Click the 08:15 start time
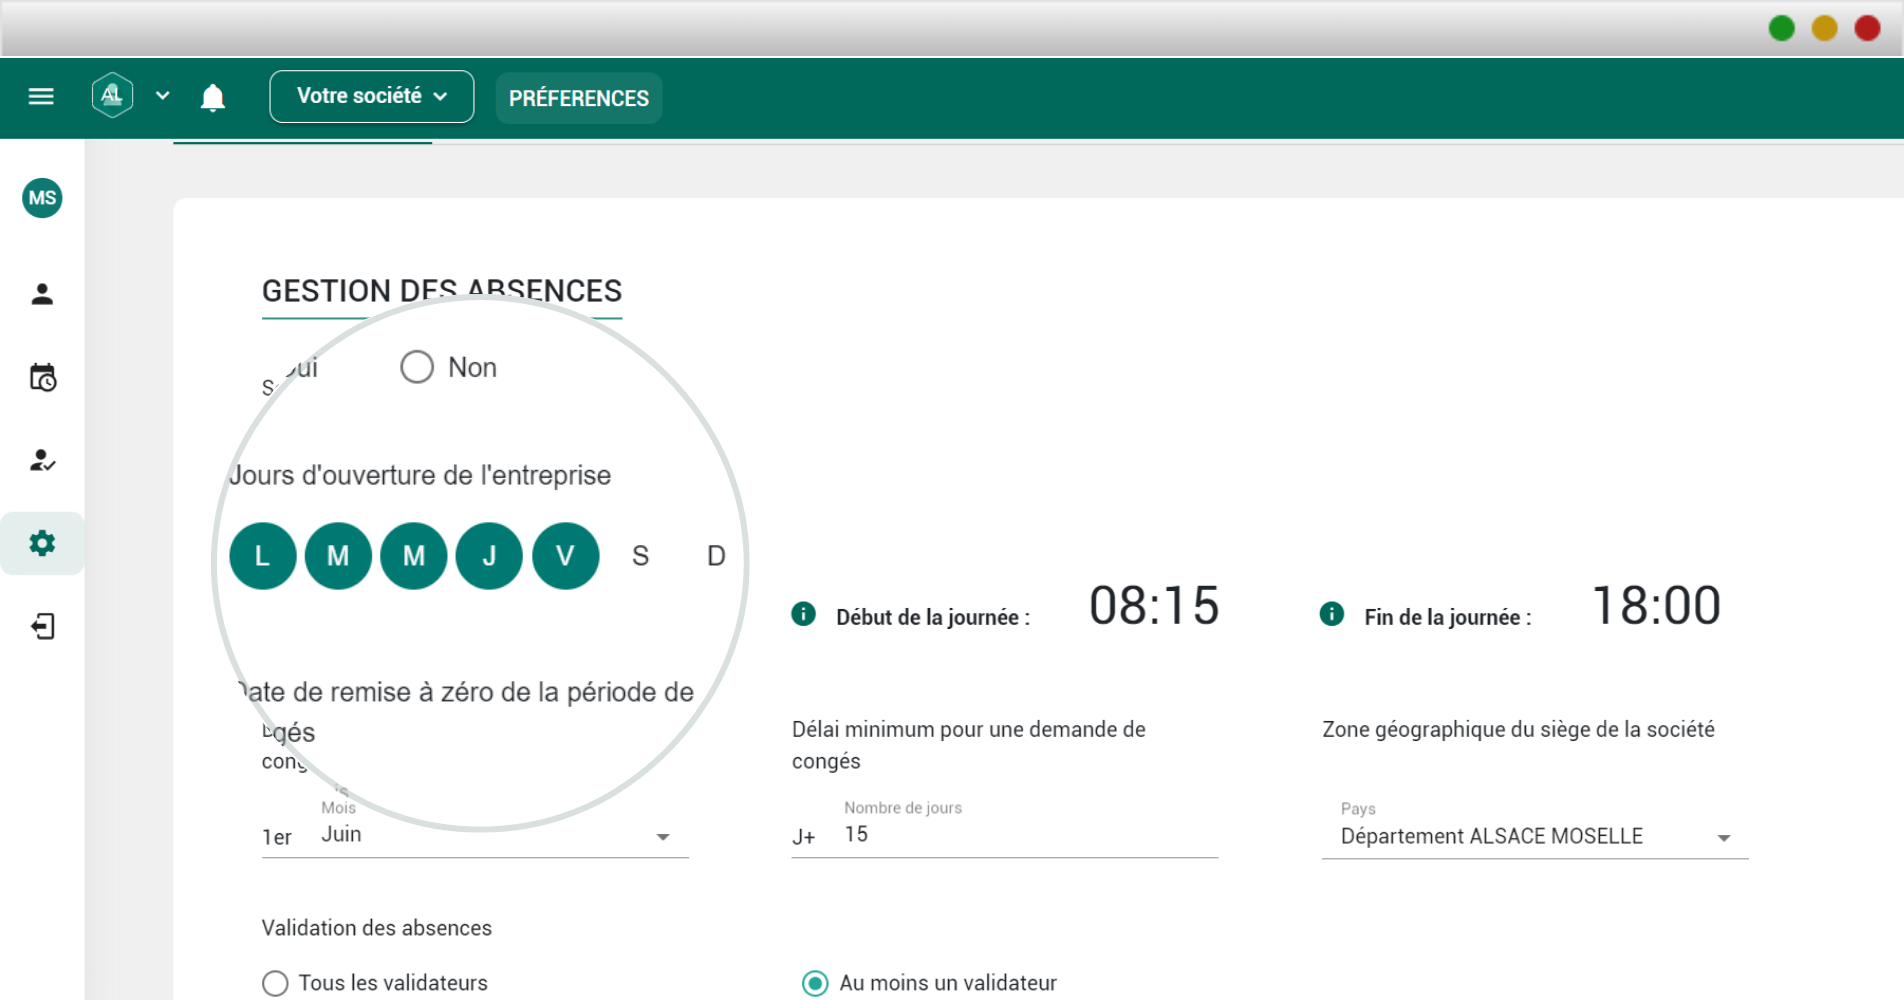The width and height of the screenshot is (1904, 1000). [1154, 606]
